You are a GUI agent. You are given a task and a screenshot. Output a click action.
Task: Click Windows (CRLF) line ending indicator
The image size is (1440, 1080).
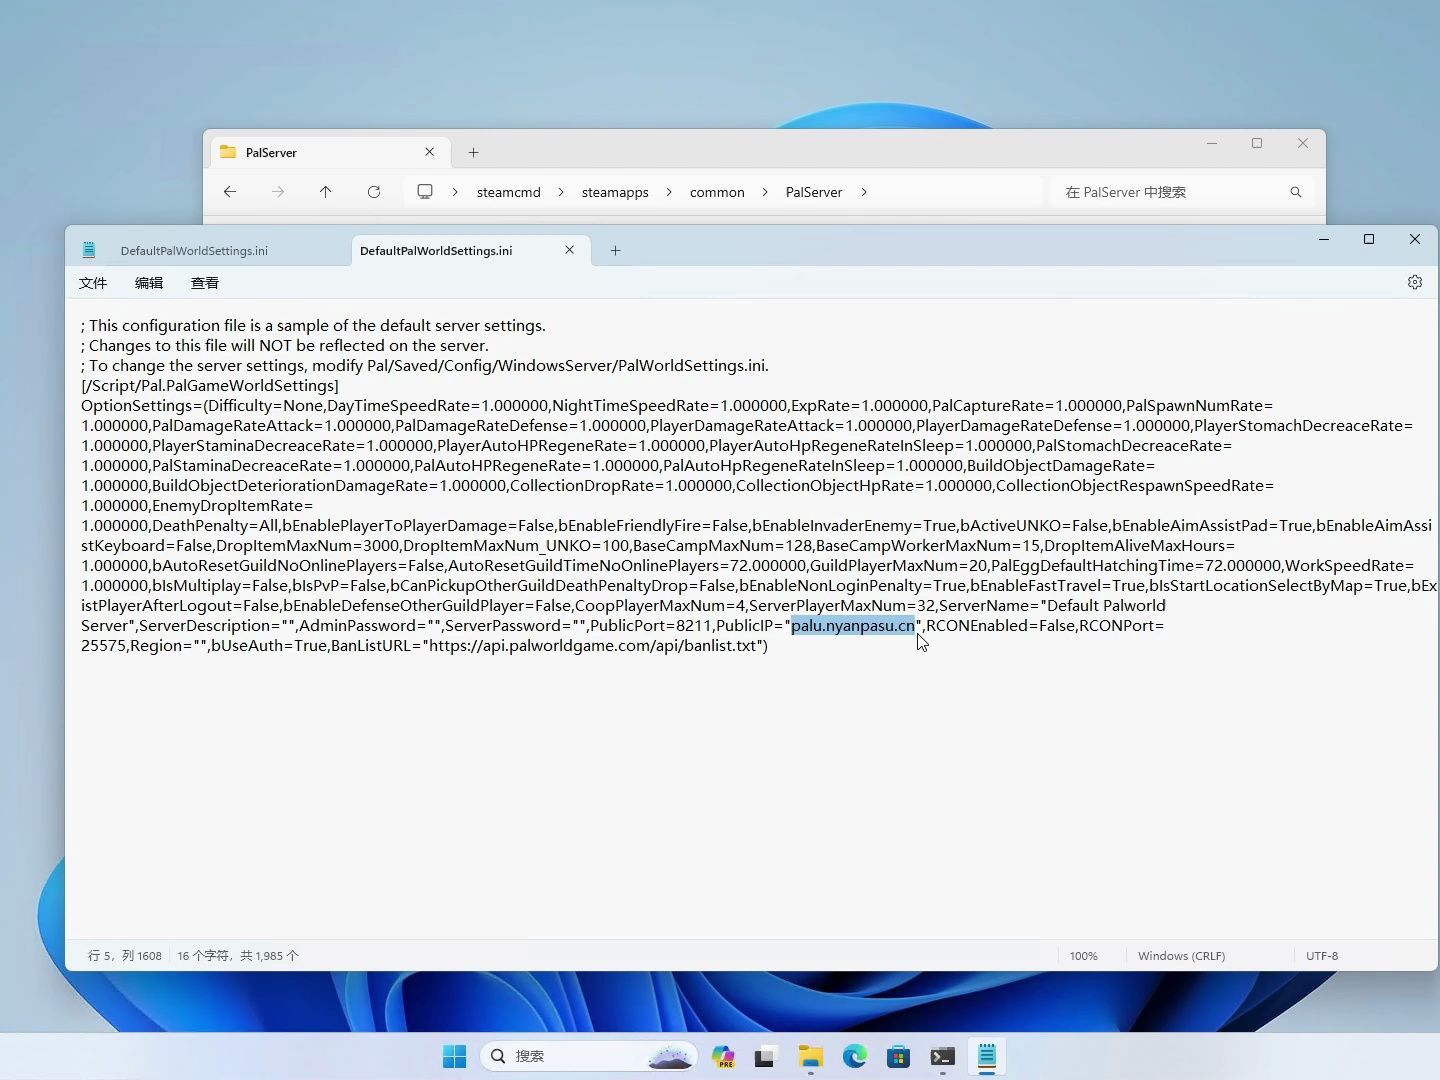click(1181, 956)
